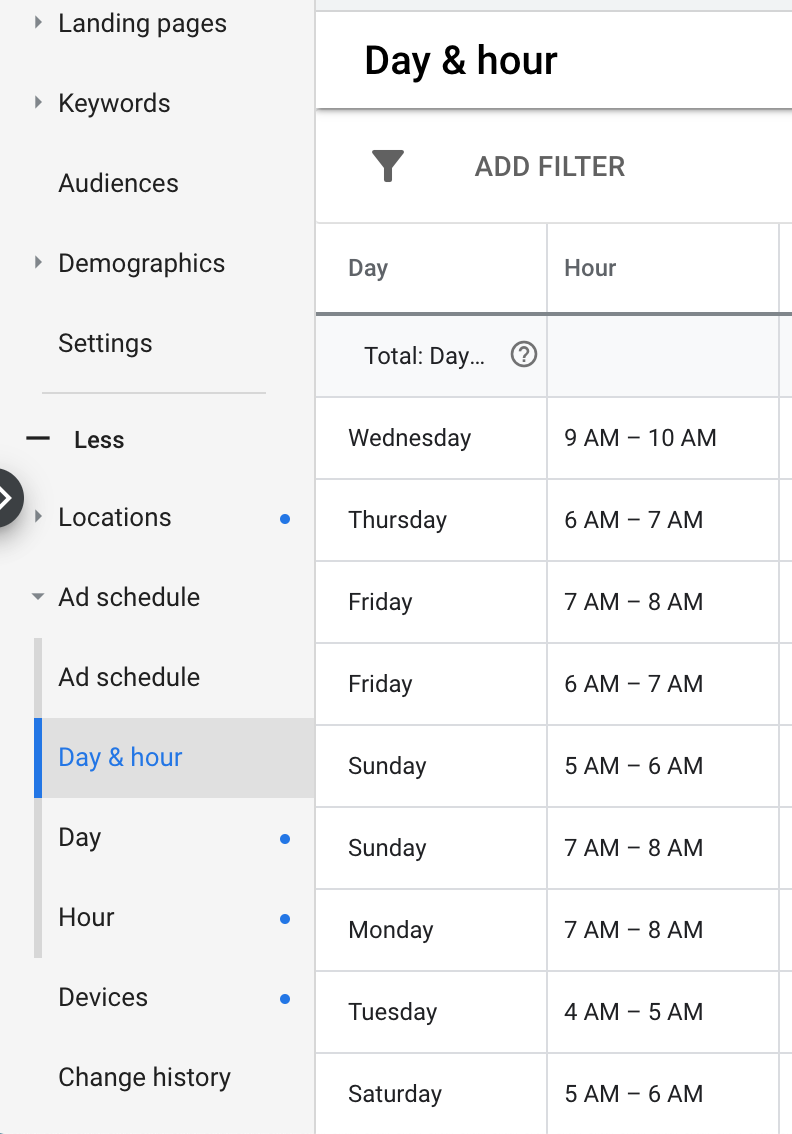The height and width of the screenshot is (1134, 792).
Task: Select the Wednesday 9 AM – 10 AM row
Action: point(409,438)
